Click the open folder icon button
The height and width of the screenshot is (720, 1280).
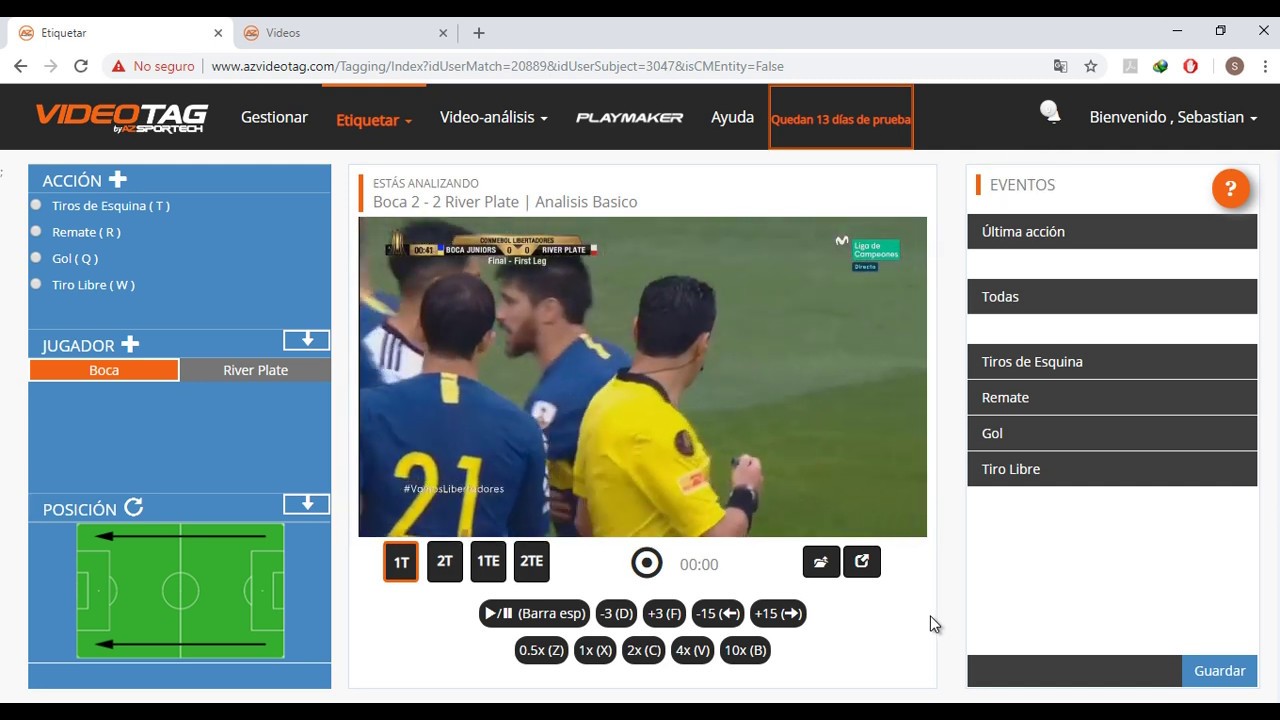click(x=821, y=562)
